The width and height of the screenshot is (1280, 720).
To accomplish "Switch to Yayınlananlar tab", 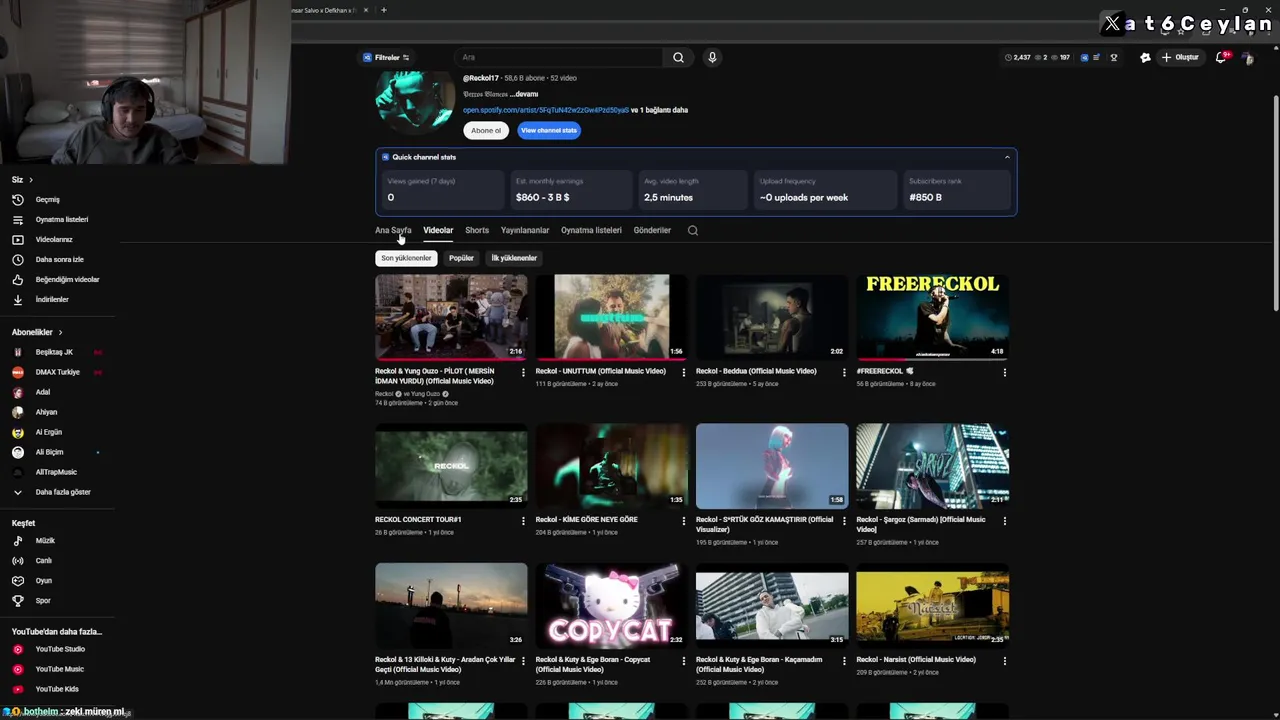I will pos(525,230).
